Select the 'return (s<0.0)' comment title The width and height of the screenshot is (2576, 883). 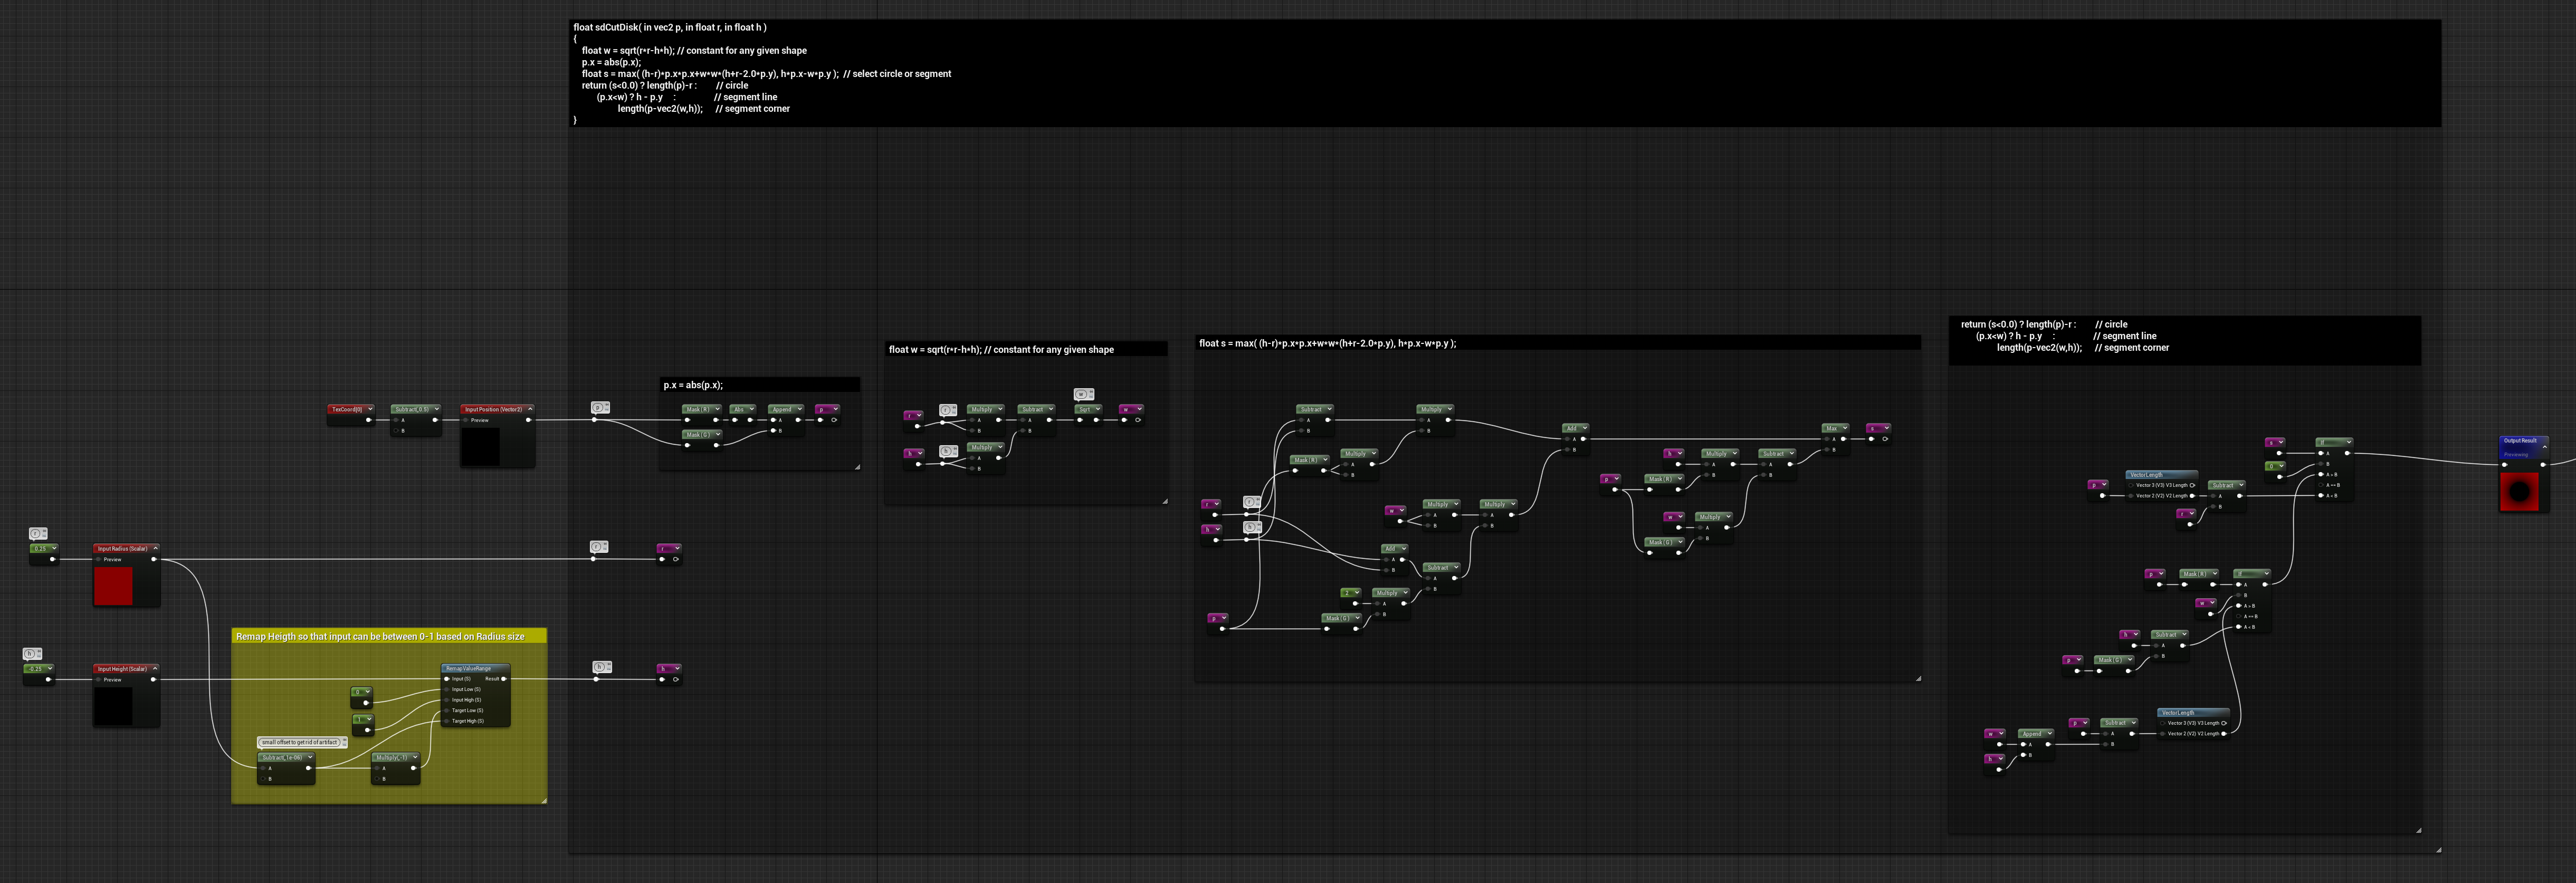pos(2185,340)
